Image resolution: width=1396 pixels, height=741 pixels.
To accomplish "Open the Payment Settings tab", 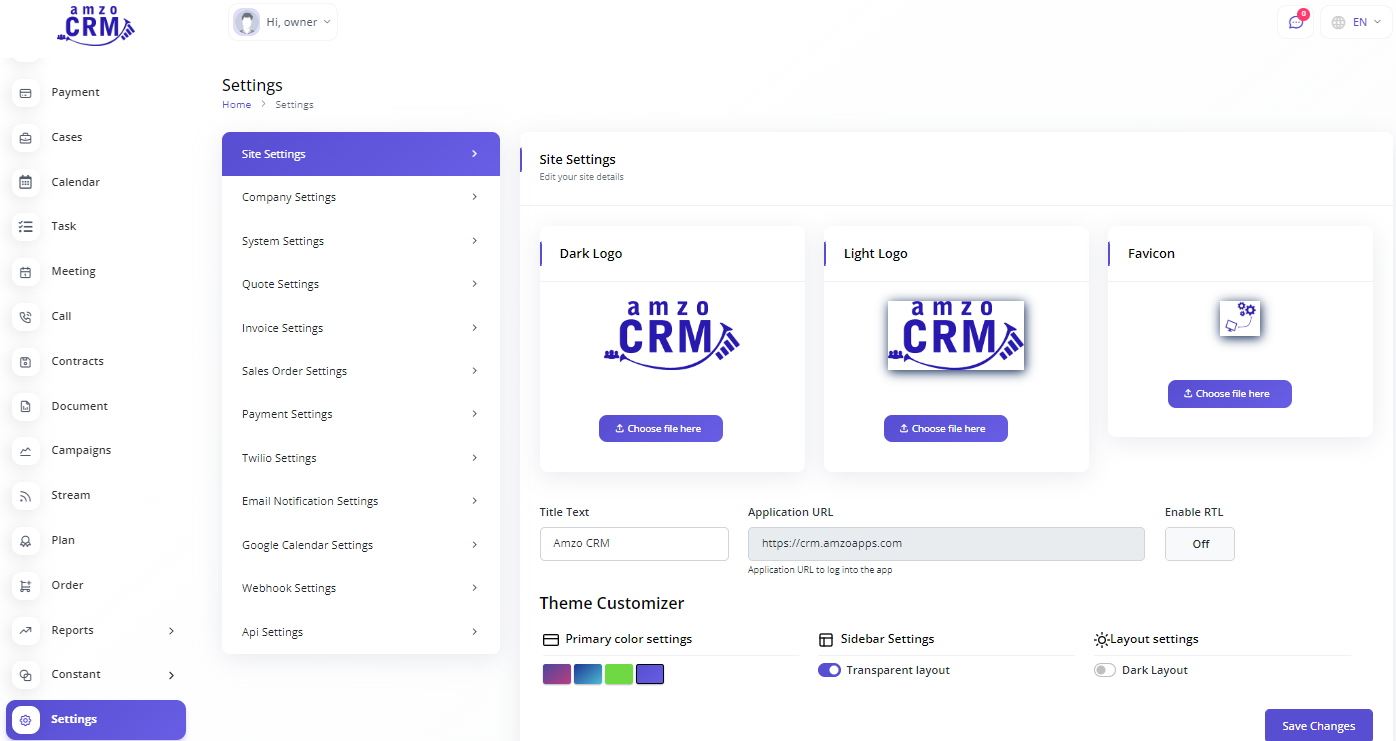I will click(361, 414).
